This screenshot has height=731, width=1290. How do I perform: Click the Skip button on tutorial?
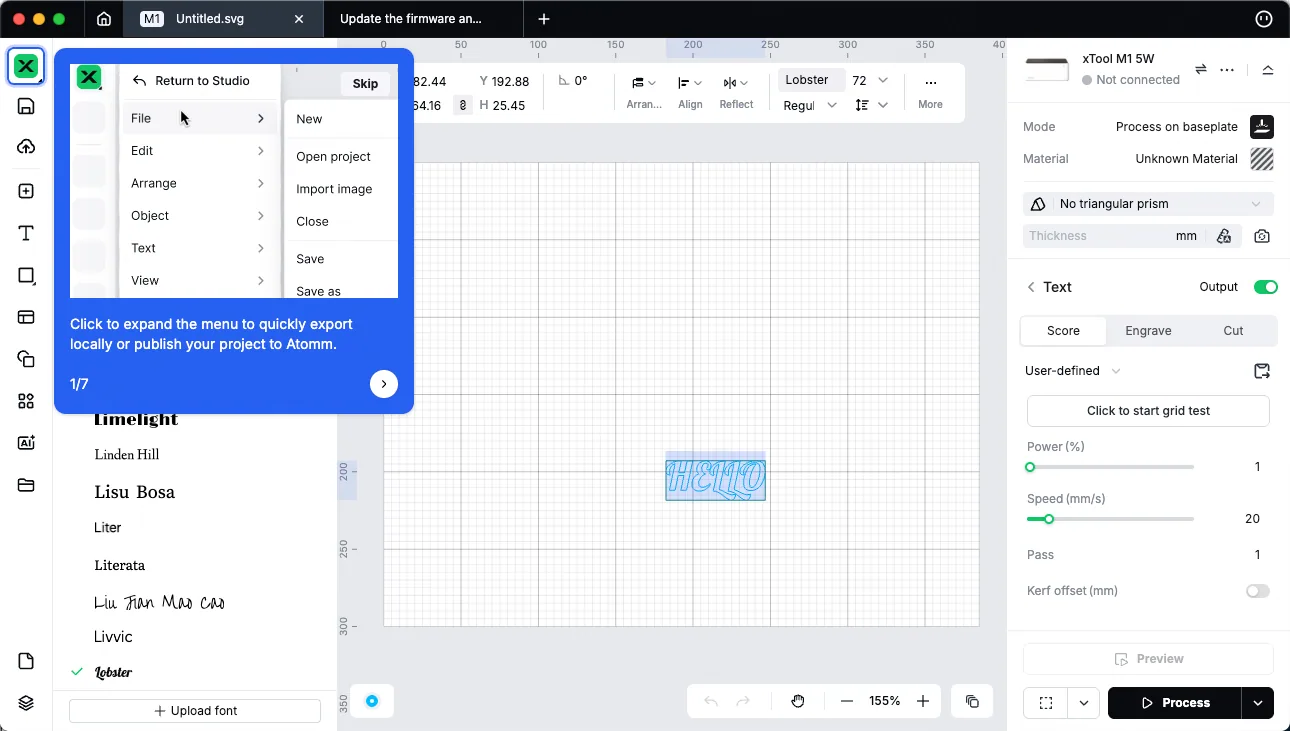pyautogui.click(x=365, y=84)
